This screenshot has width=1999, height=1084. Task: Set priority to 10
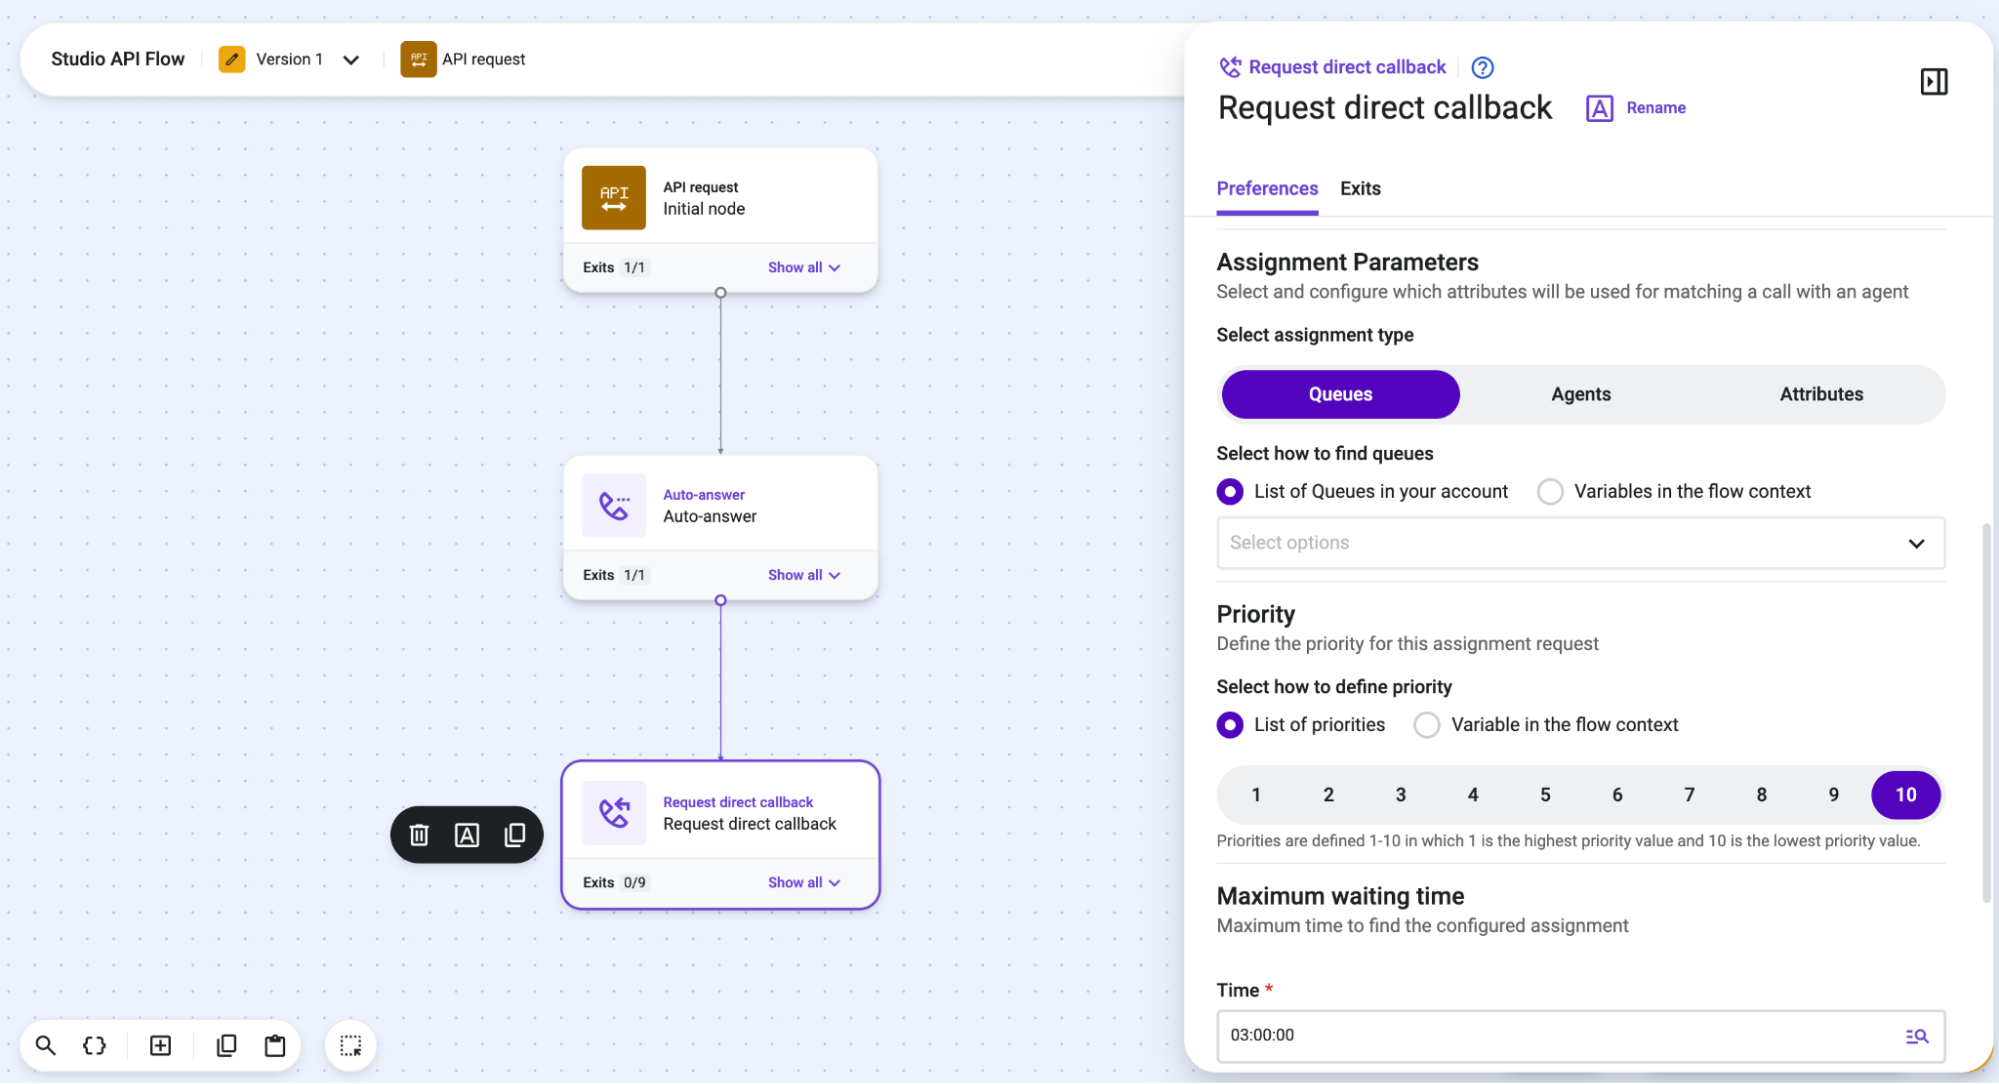coord(1905,795)
